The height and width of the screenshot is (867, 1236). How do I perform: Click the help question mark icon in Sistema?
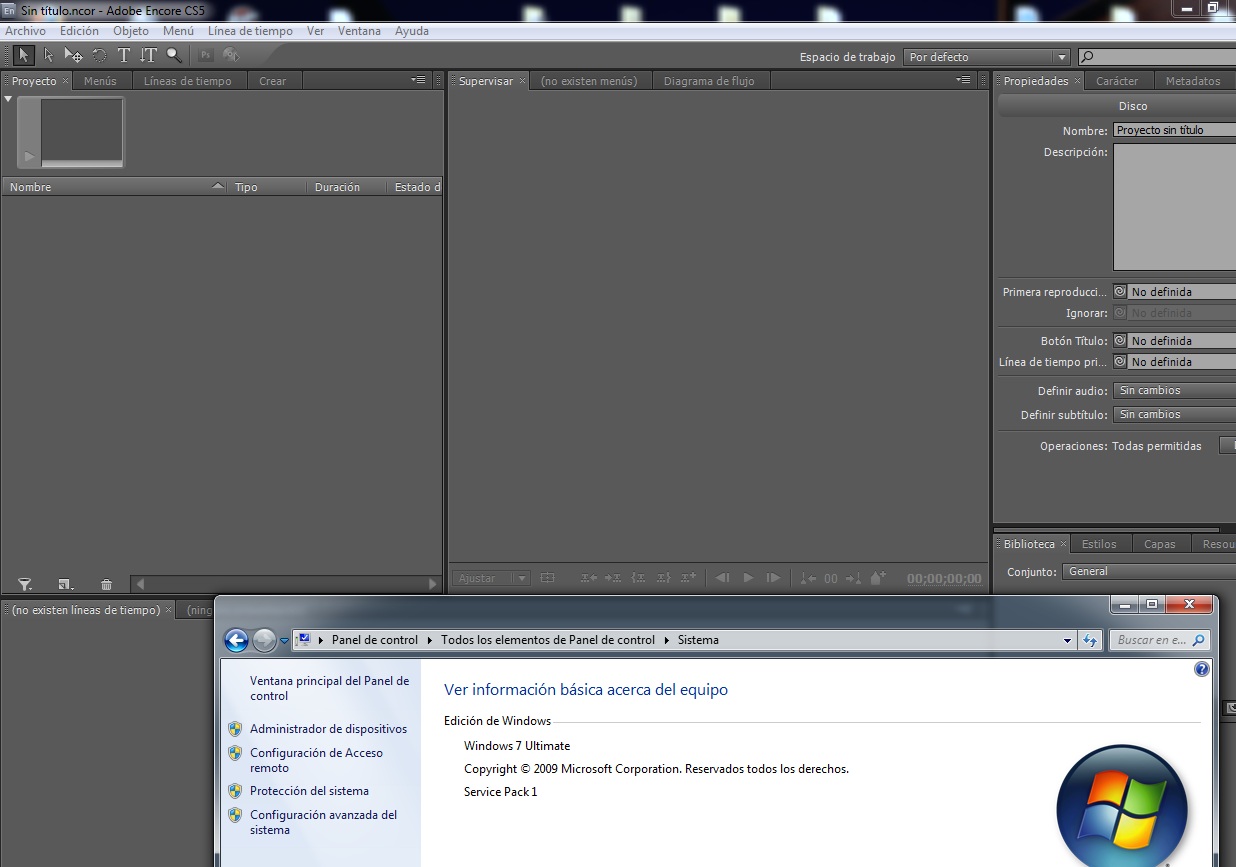pyautogui.click(x=1202, y=670)
